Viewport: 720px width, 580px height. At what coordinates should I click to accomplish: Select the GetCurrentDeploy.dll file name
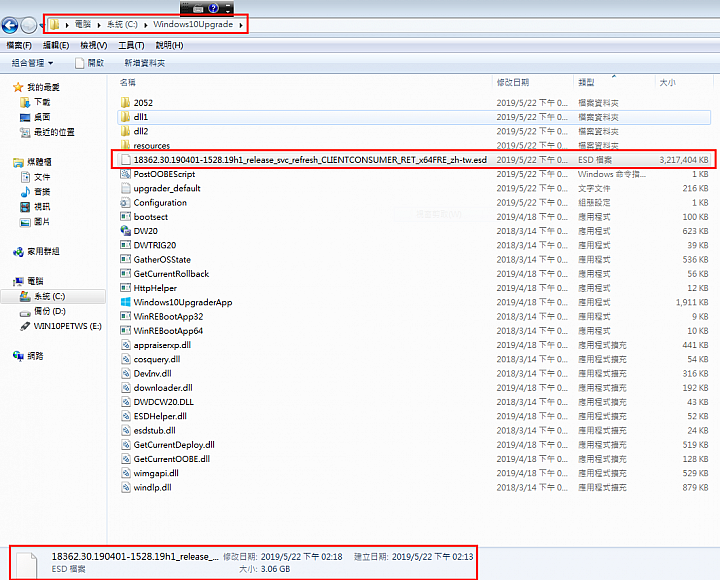[174, 444]
